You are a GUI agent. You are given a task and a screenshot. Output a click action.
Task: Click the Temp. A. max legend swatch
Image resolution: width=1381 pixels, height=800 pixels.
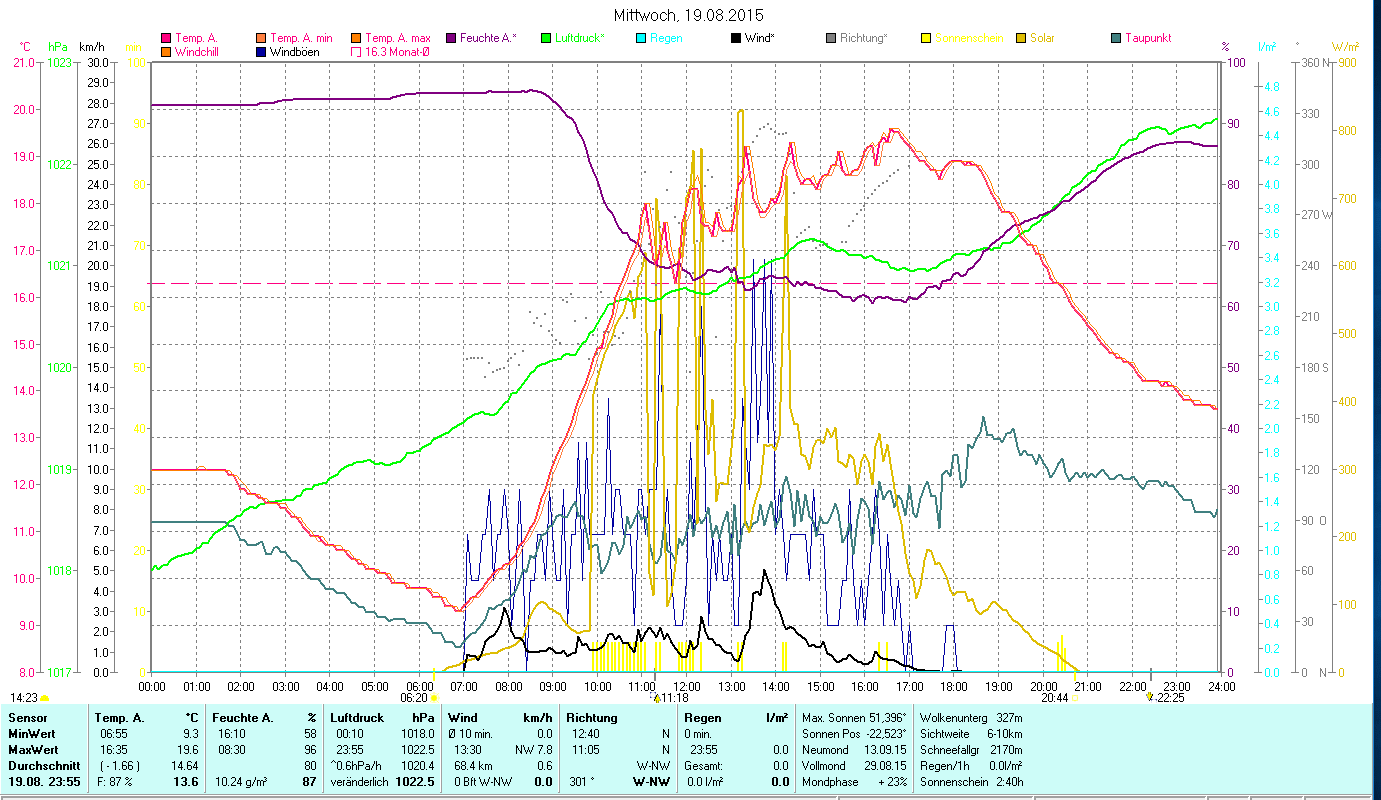pos(355,39)
